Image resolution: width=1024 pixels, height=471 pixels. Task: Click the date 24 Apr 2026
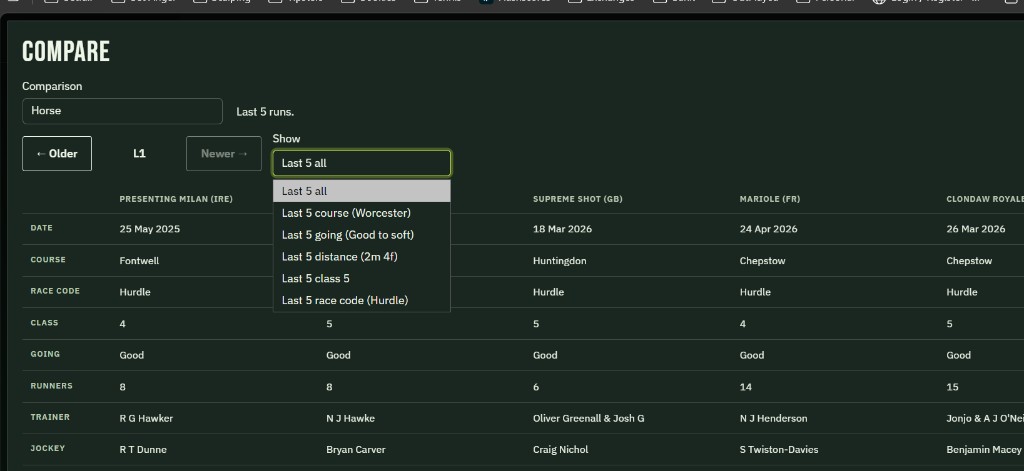[768, 229]
